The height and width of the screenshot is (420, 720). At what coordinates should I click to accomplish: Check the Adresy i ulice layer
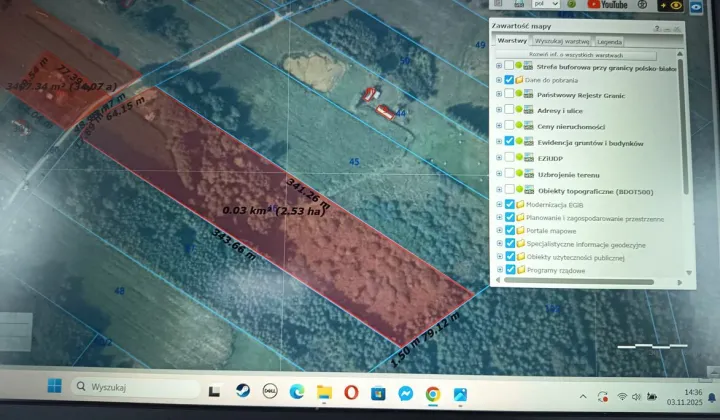(x=509, y=109)
